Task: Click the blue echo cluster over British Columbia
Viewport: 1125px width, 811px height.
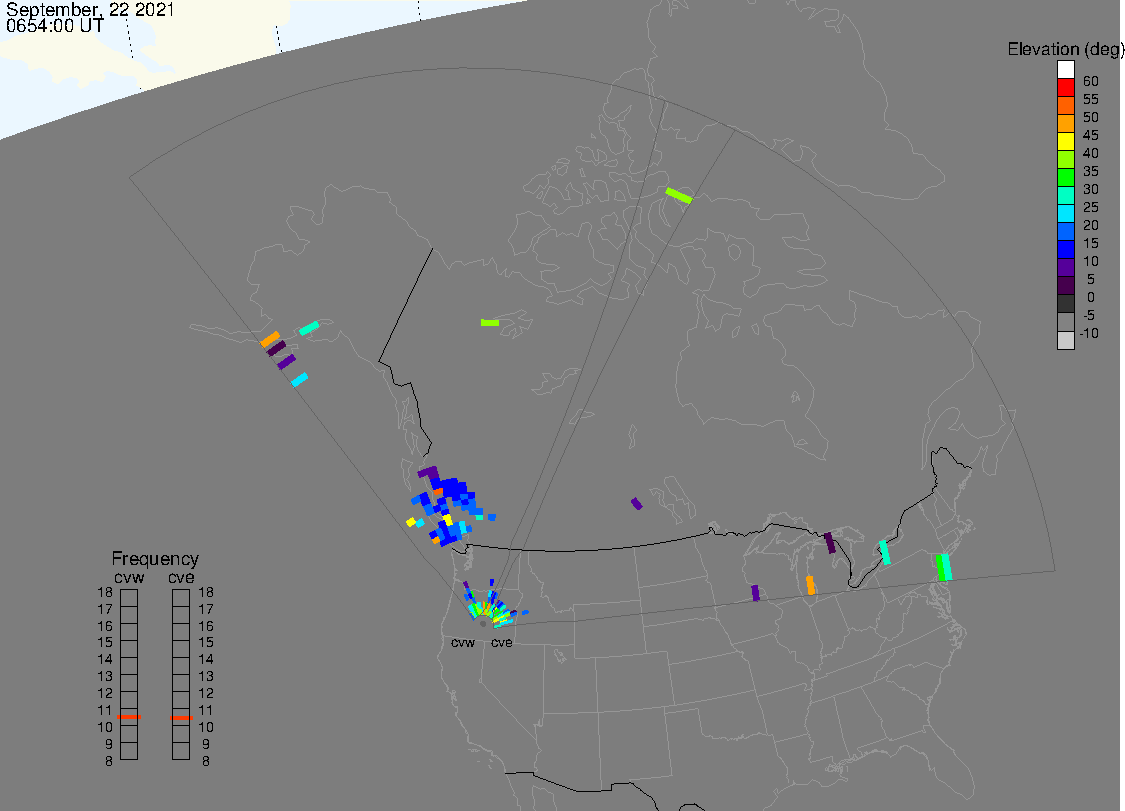Action: pos(451,506)
